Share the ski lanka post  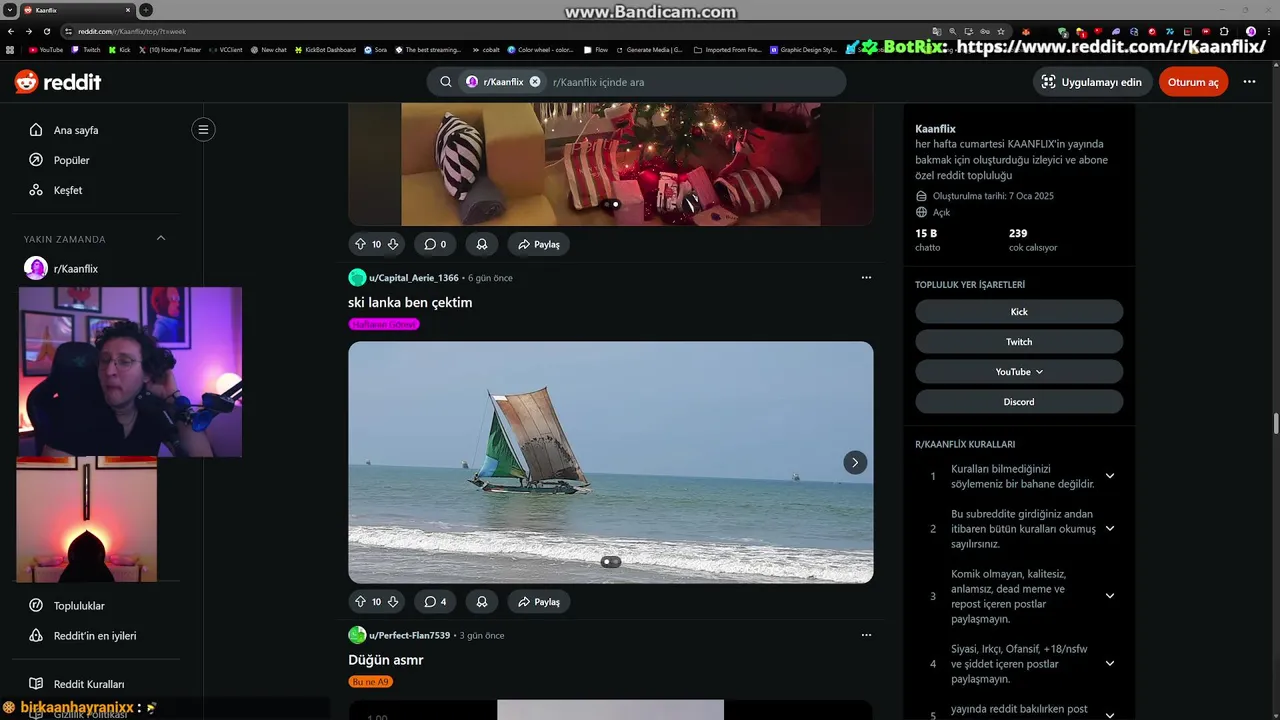click(539, 602)
